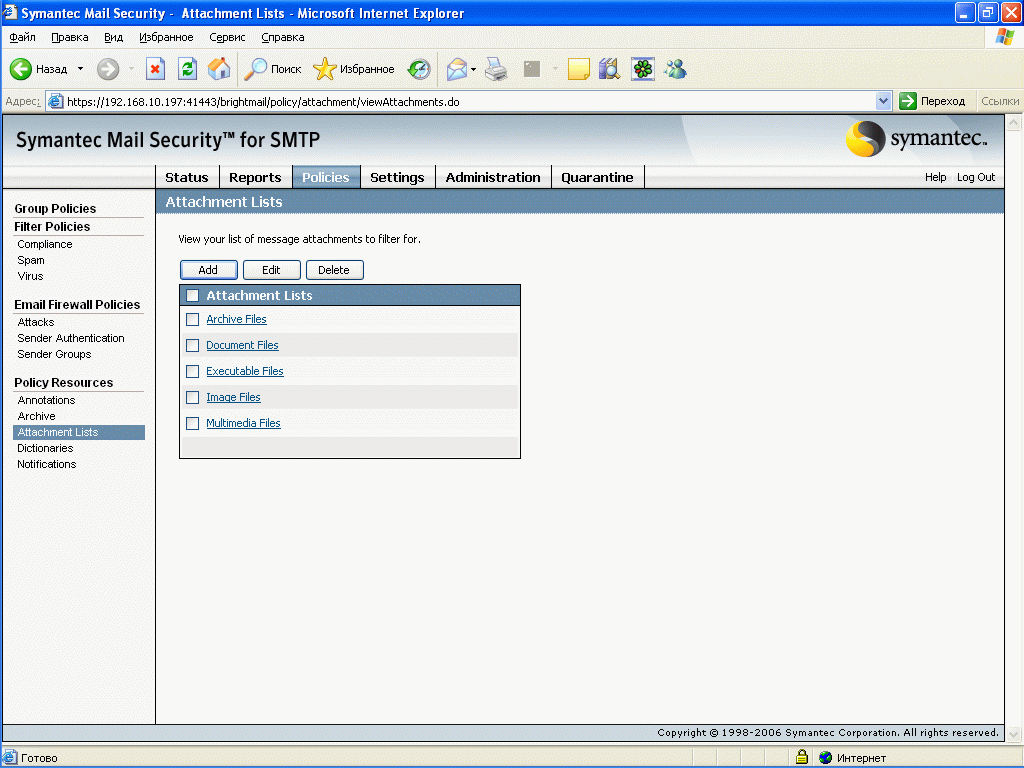Viewport: 1024px width, 768px height.
Task: Open Dictionaries in the sidebar
Action: [45, 448]
